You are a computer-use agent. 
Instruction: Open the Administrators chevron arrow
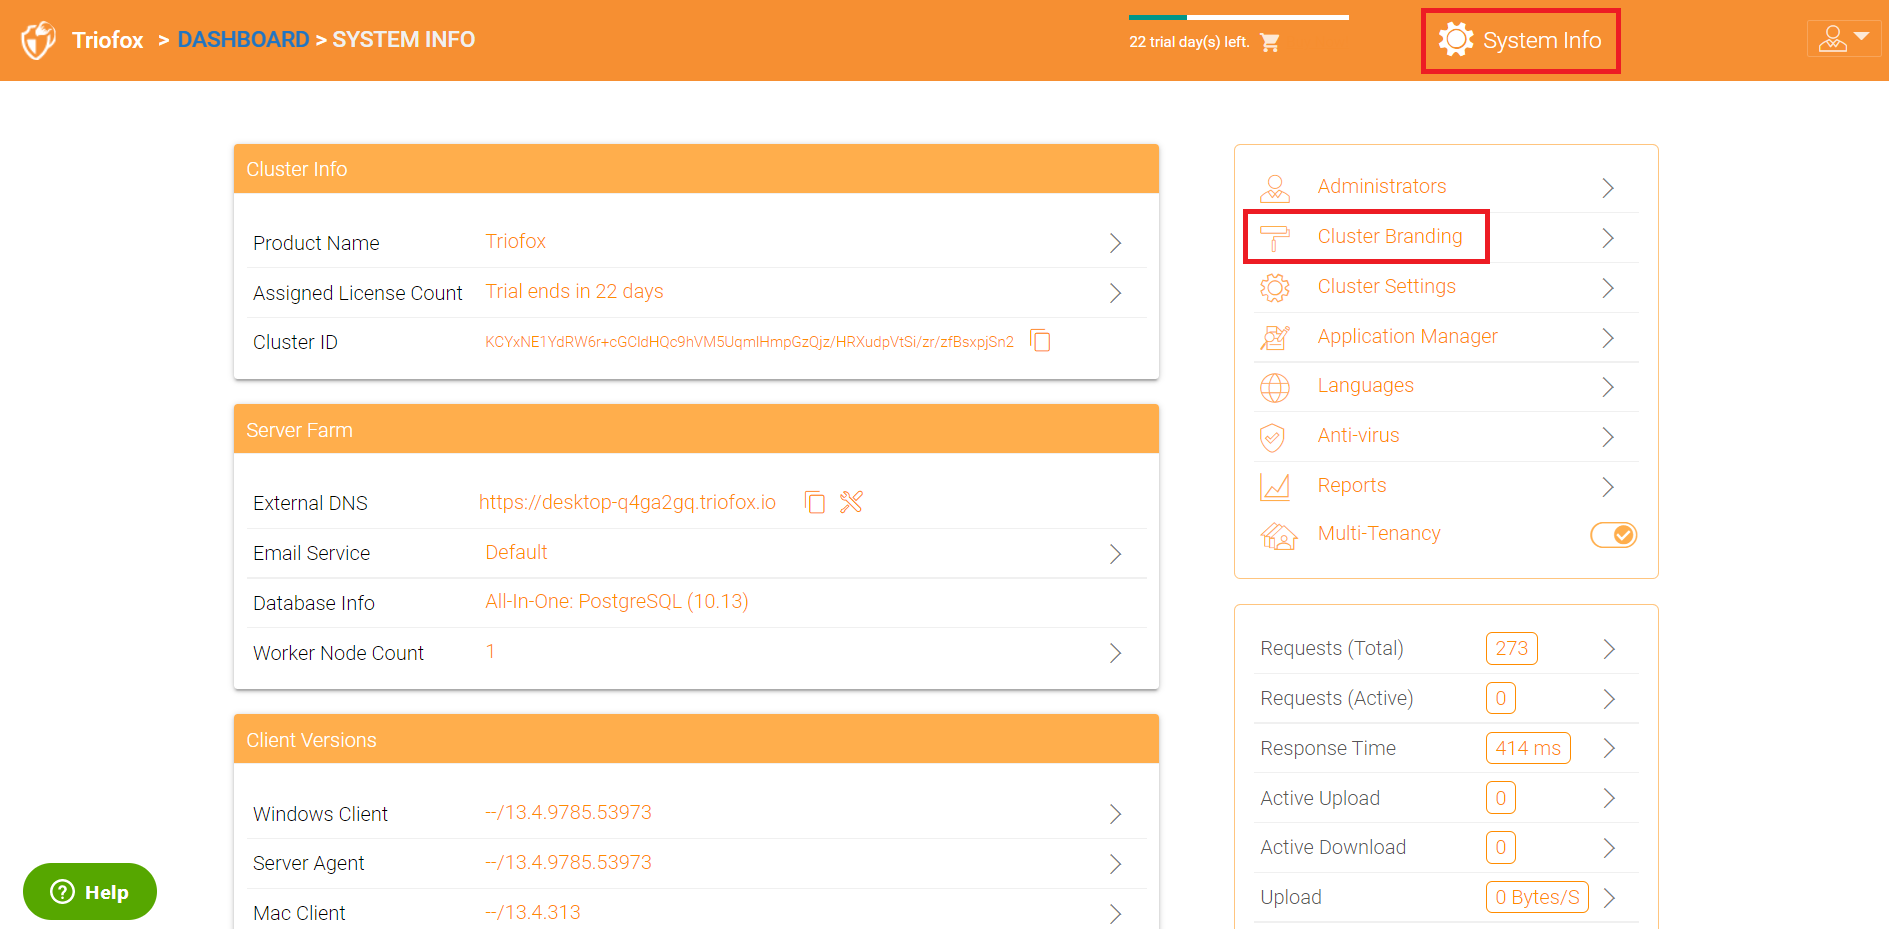1608,188
